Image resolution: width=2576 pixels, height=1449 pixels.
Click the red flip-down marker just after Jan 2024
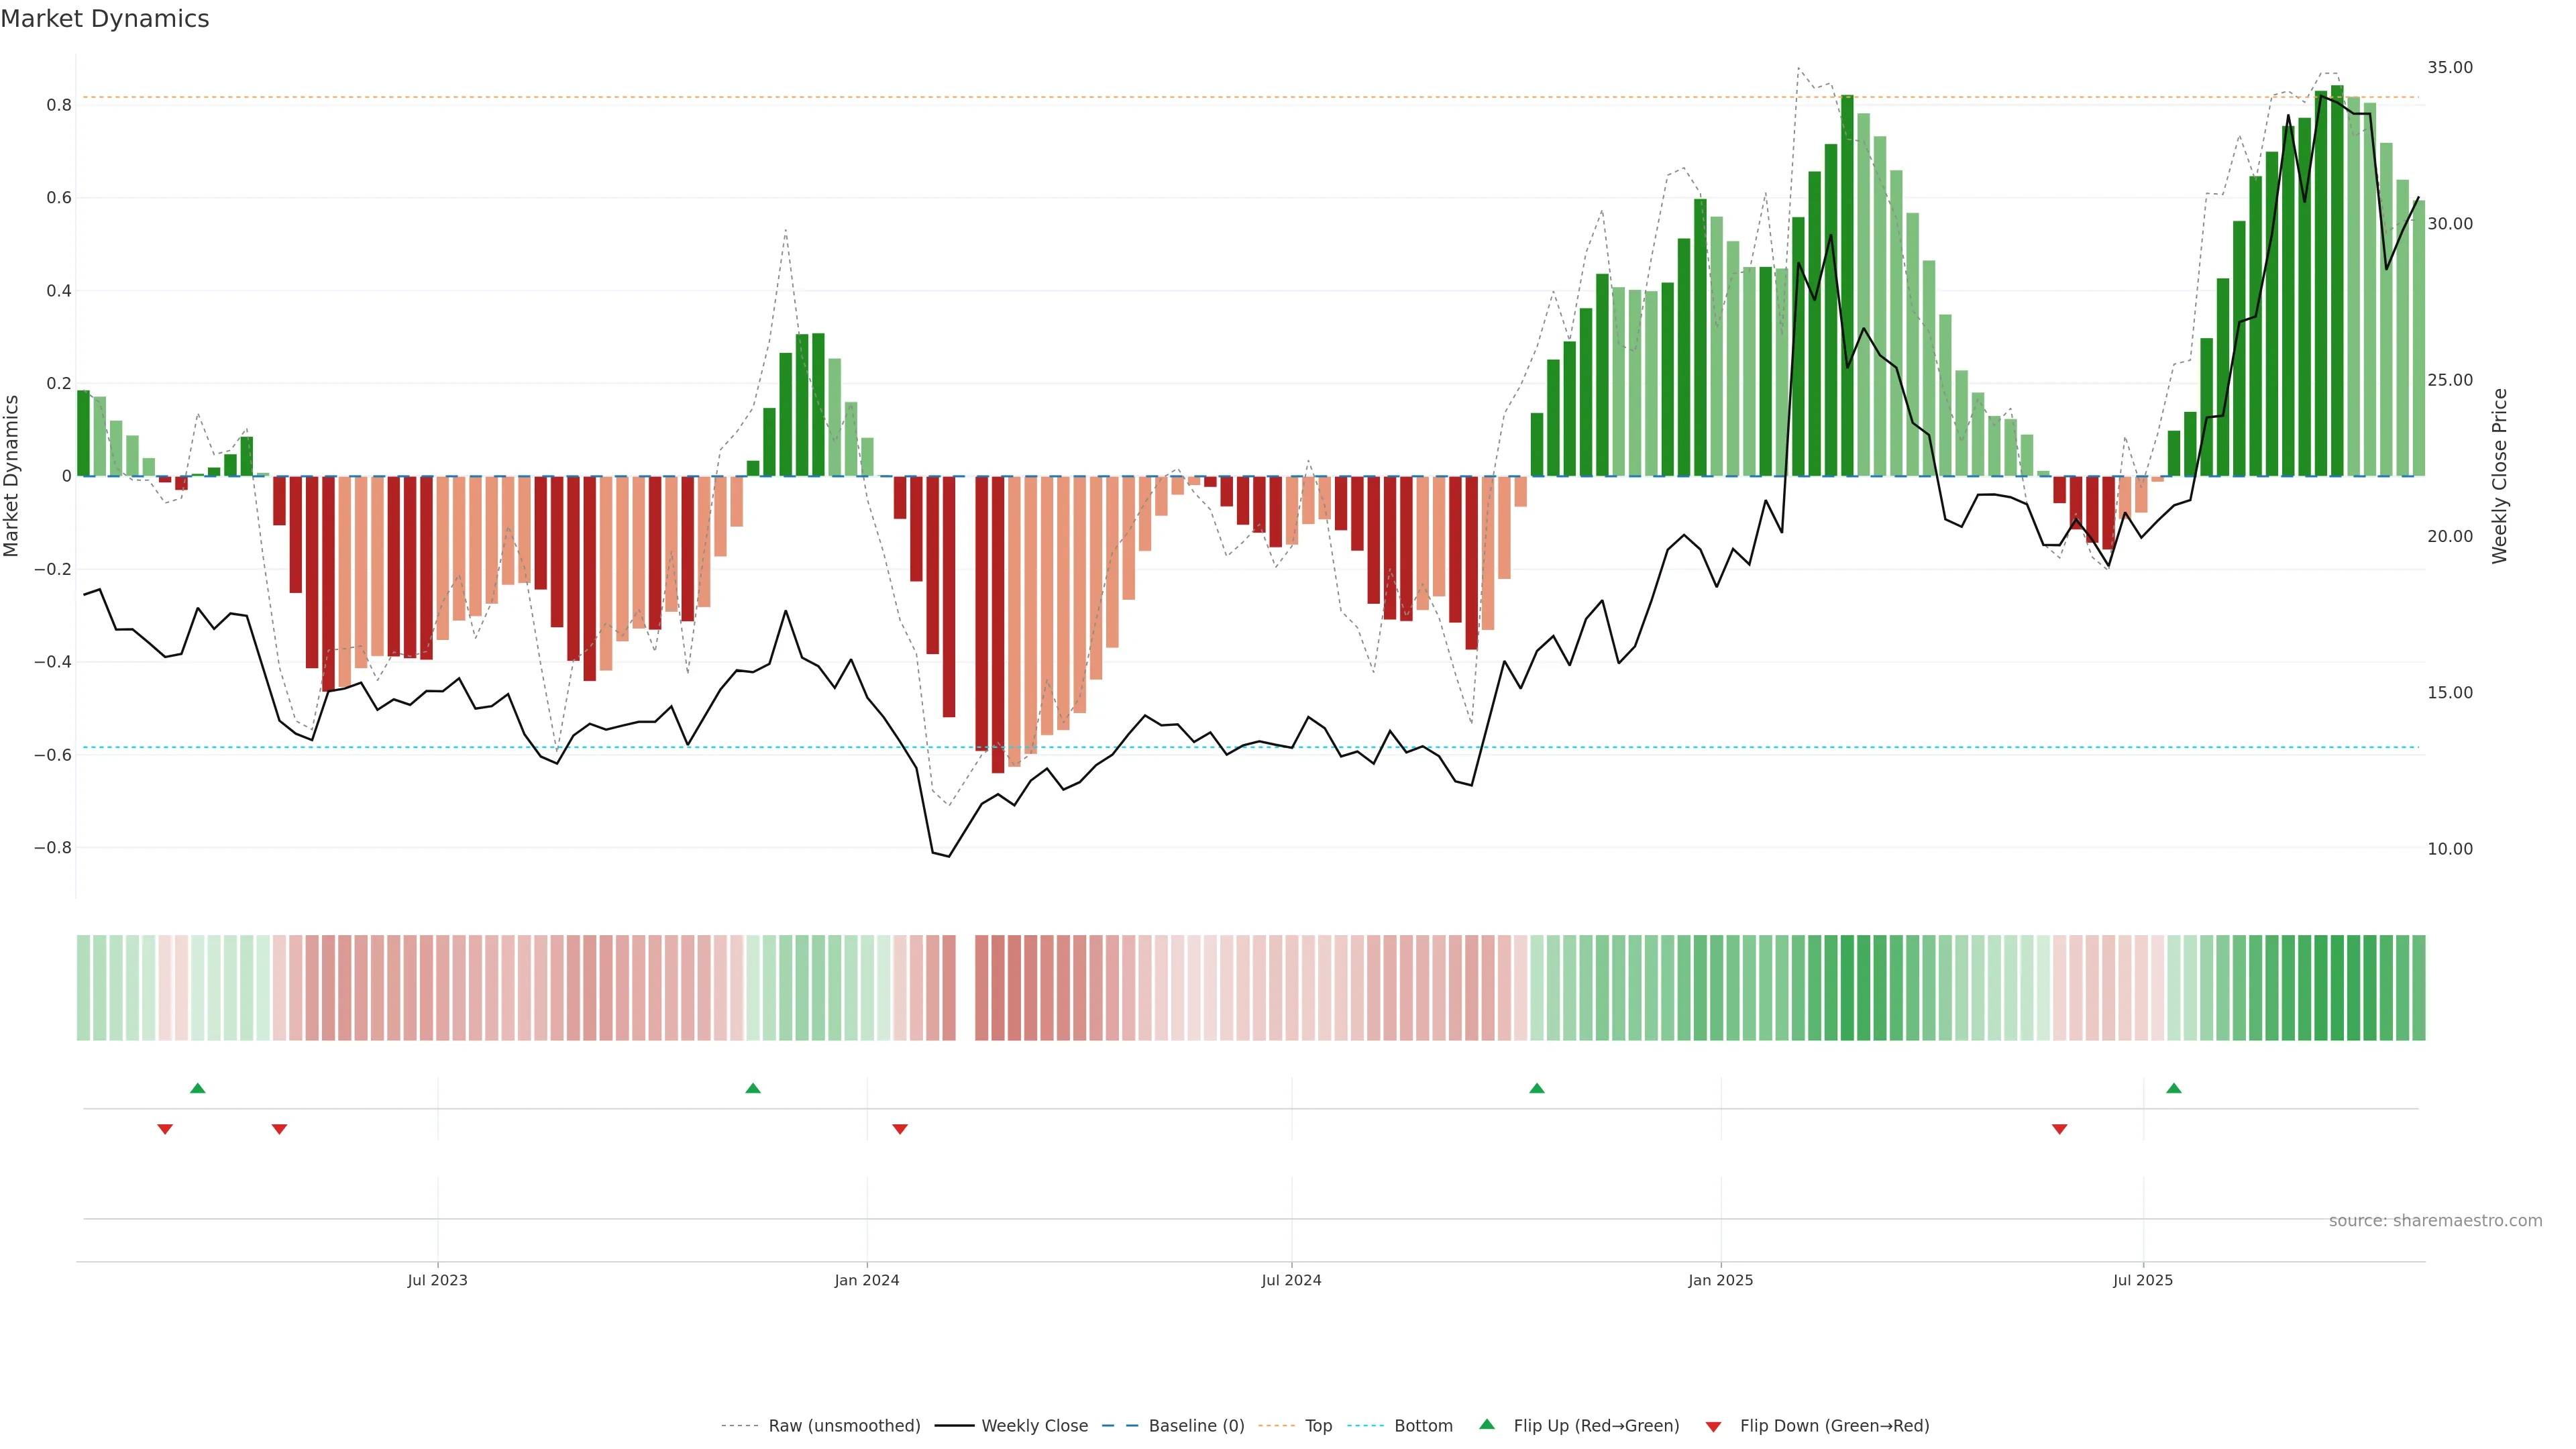coord(900,1129)
